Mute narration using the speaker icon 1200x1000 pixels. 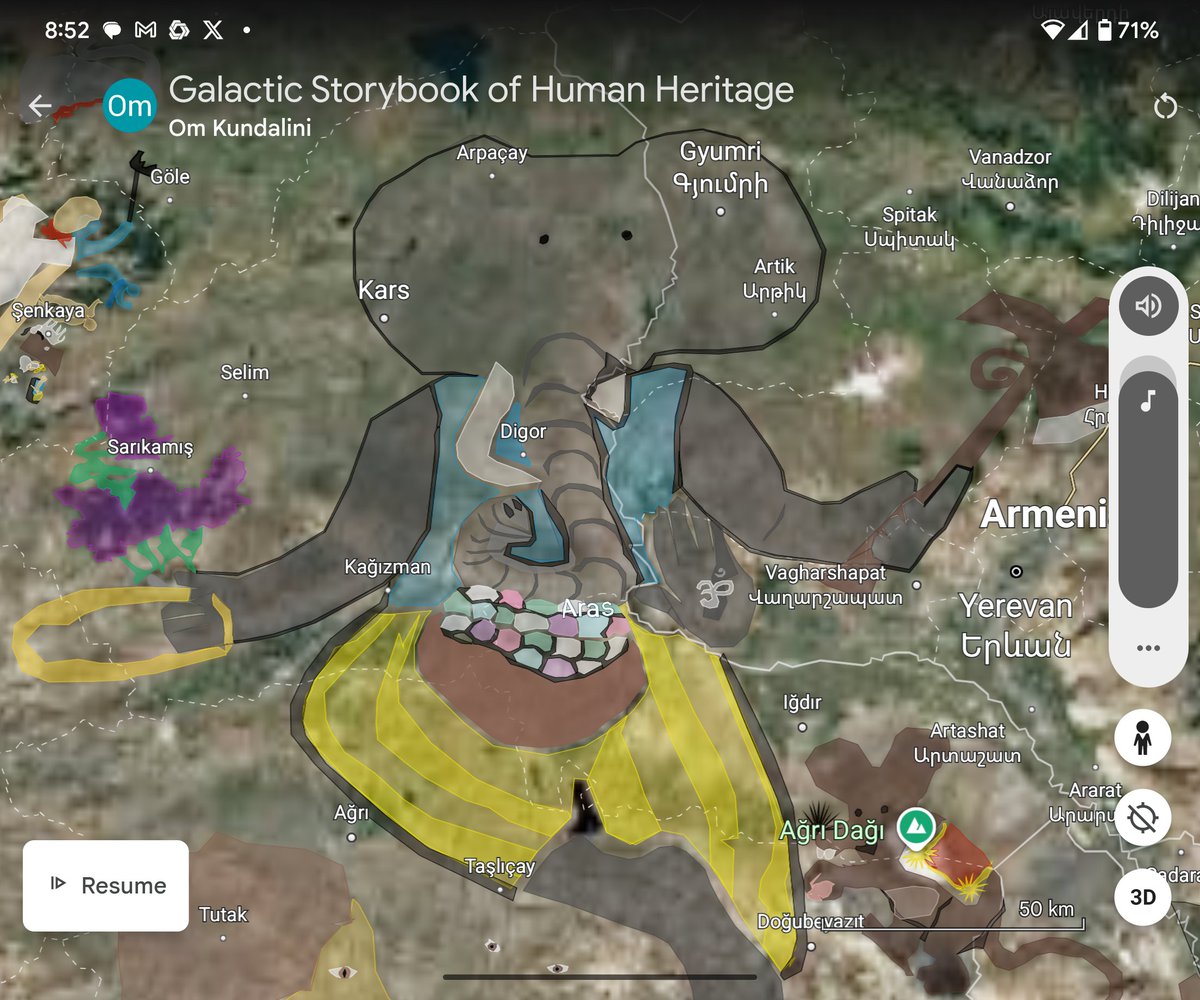click(x=1148, y=305)
